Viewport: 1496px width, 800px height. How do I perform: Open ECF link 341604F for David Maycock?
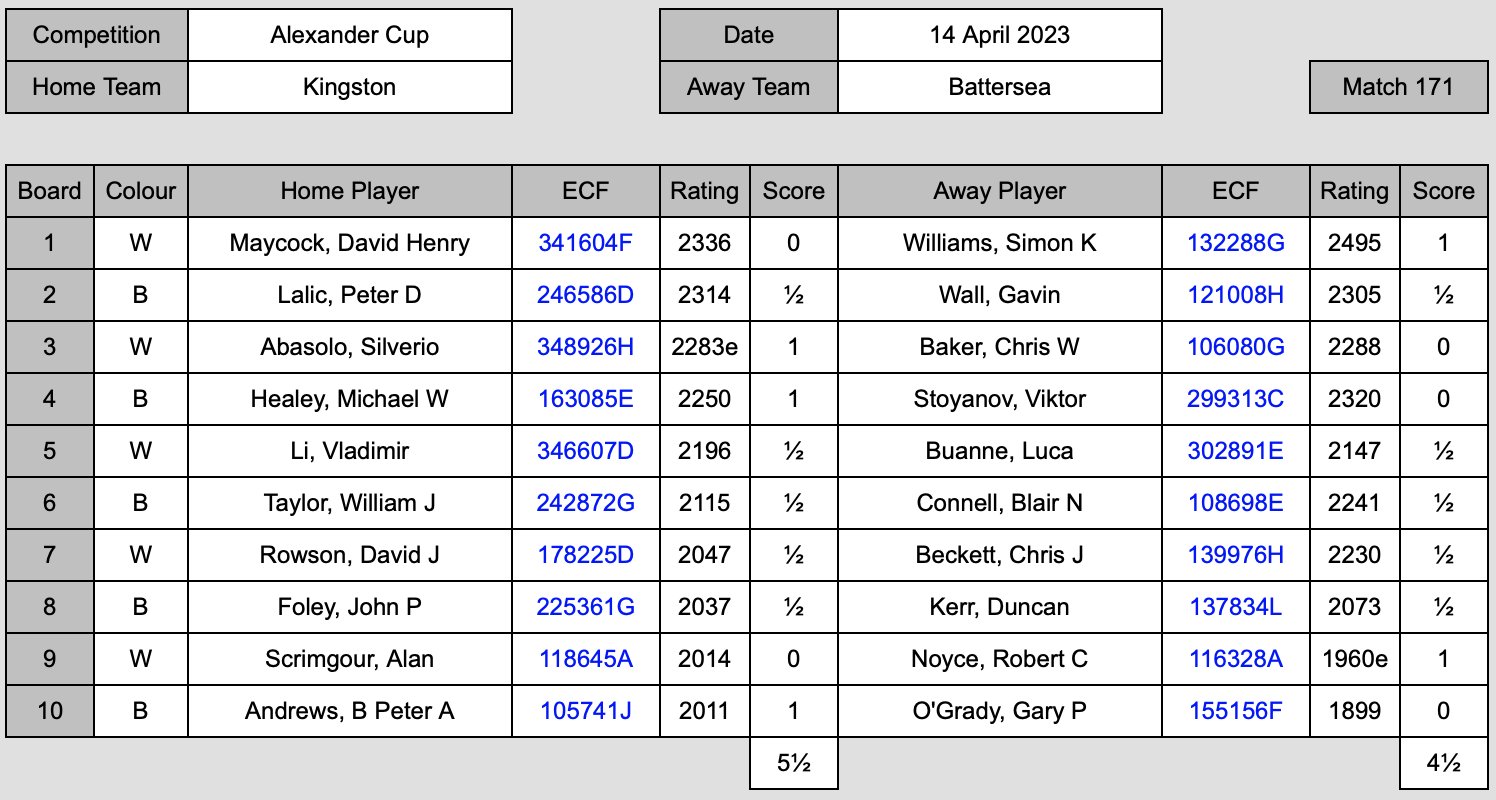(x=585, y=243)
